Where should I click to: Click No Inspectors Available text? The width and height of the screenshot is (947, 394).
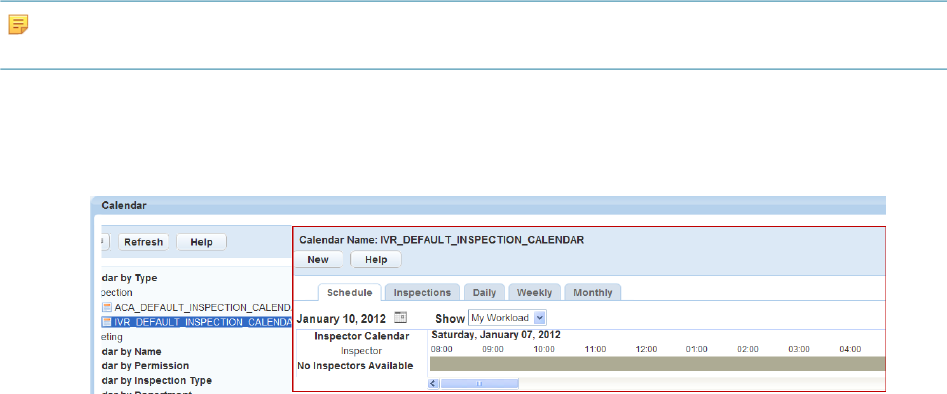[355, 366]
